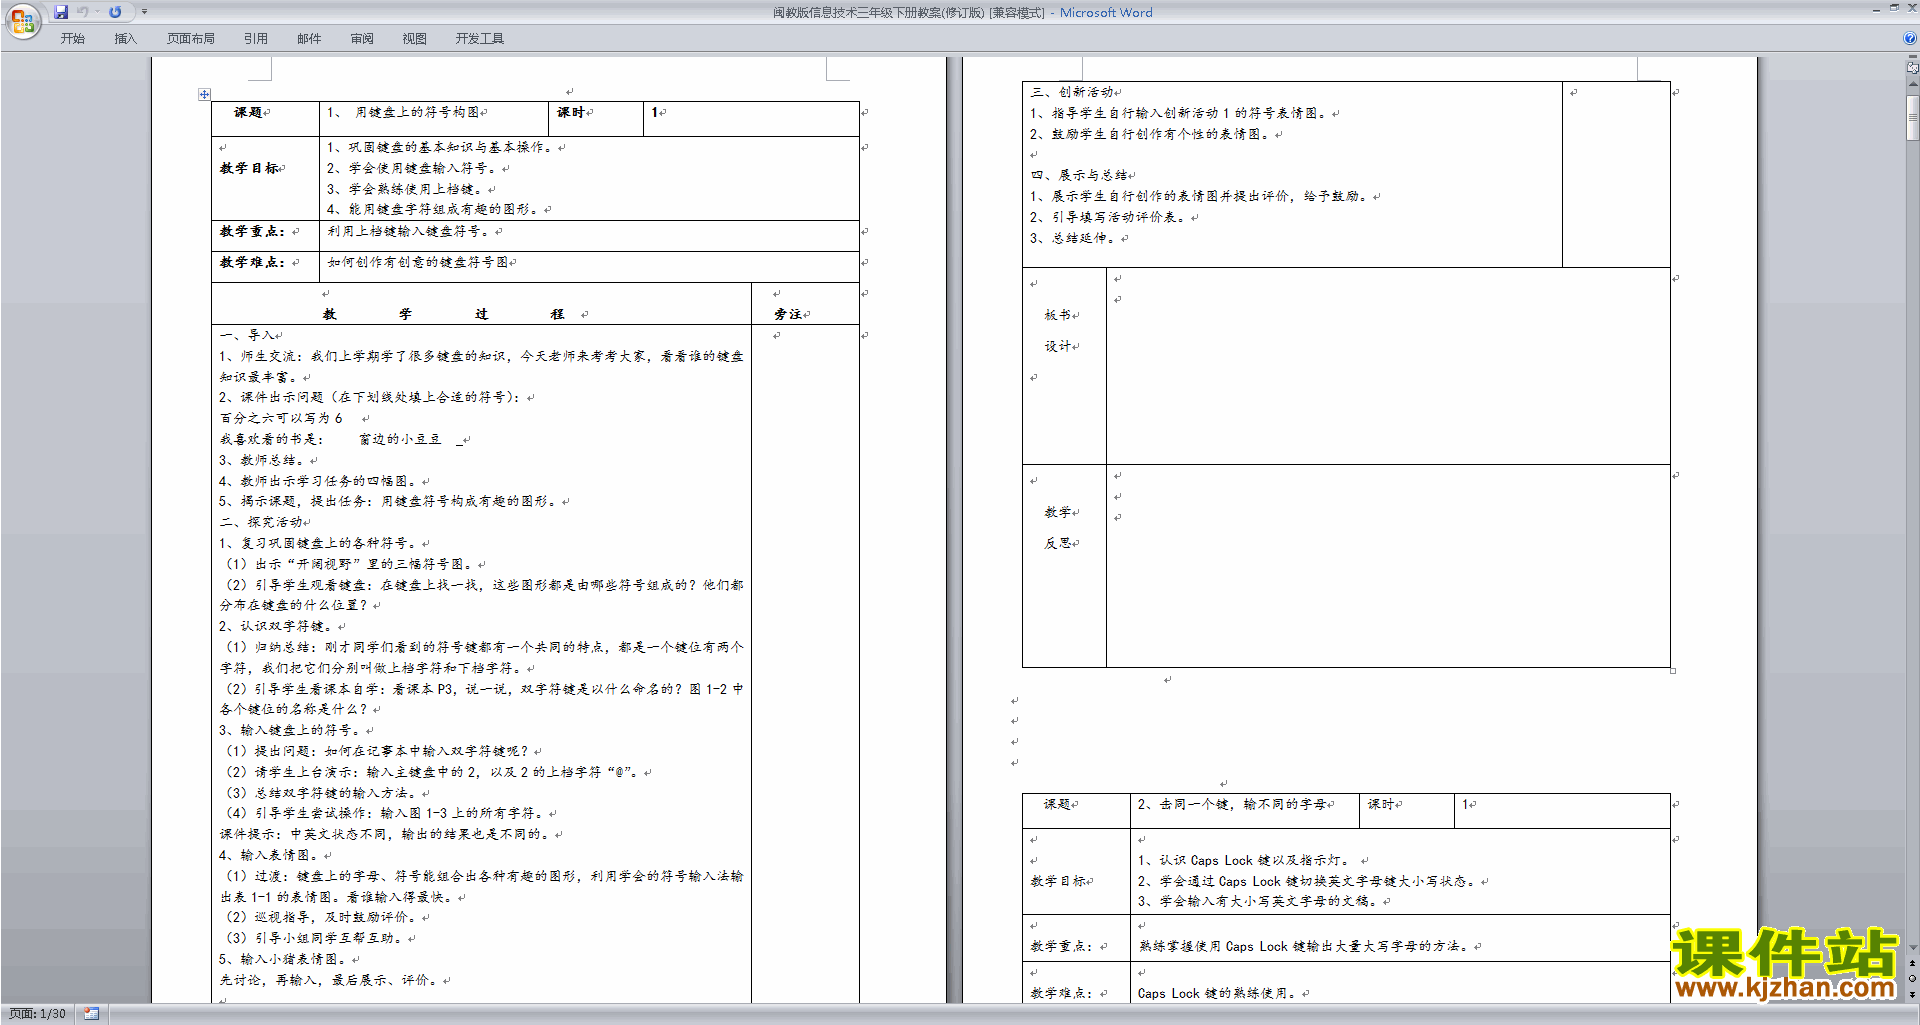Switch to the 页面布局 tab
The width and height of the screenshot is (1920, 1025).
[191, 39]
